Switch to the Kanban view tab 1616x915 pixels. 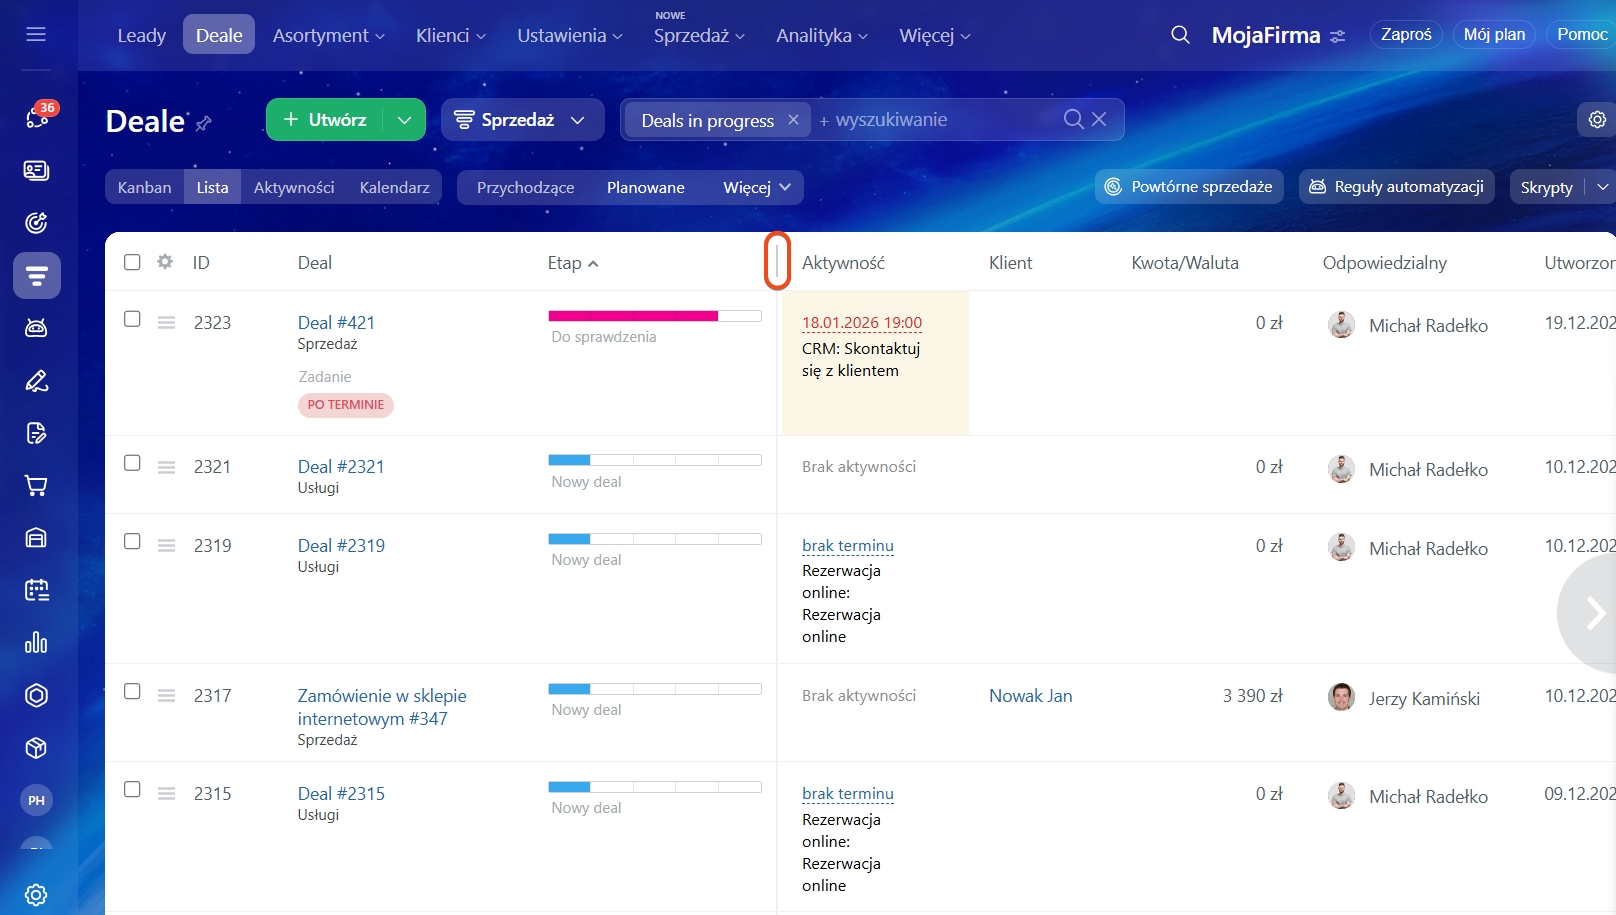tap(144, 188)
